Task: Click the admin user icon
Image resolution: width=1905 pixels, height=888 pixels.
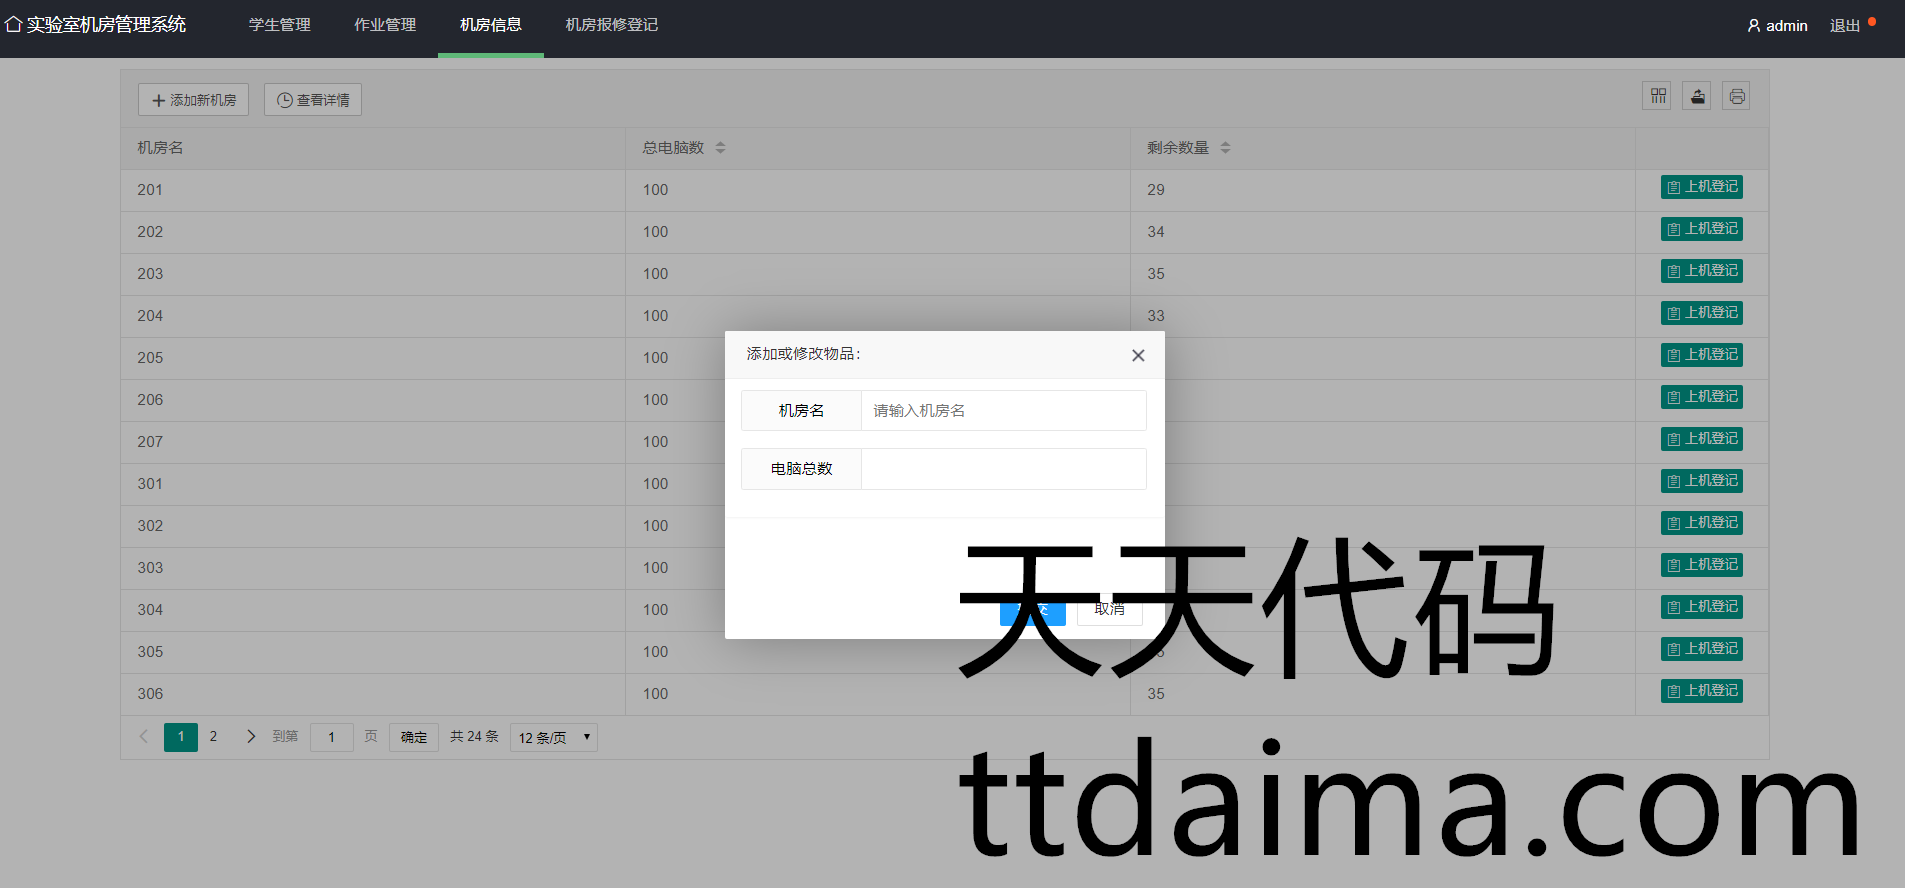Action: [1753, 26]
